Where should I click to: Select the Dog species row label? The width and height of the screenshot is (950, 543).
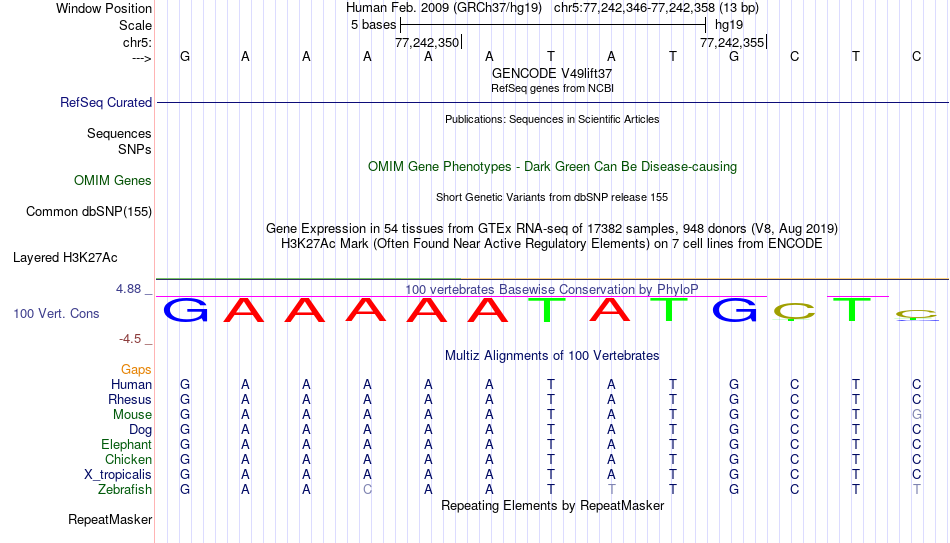point(140,430)
